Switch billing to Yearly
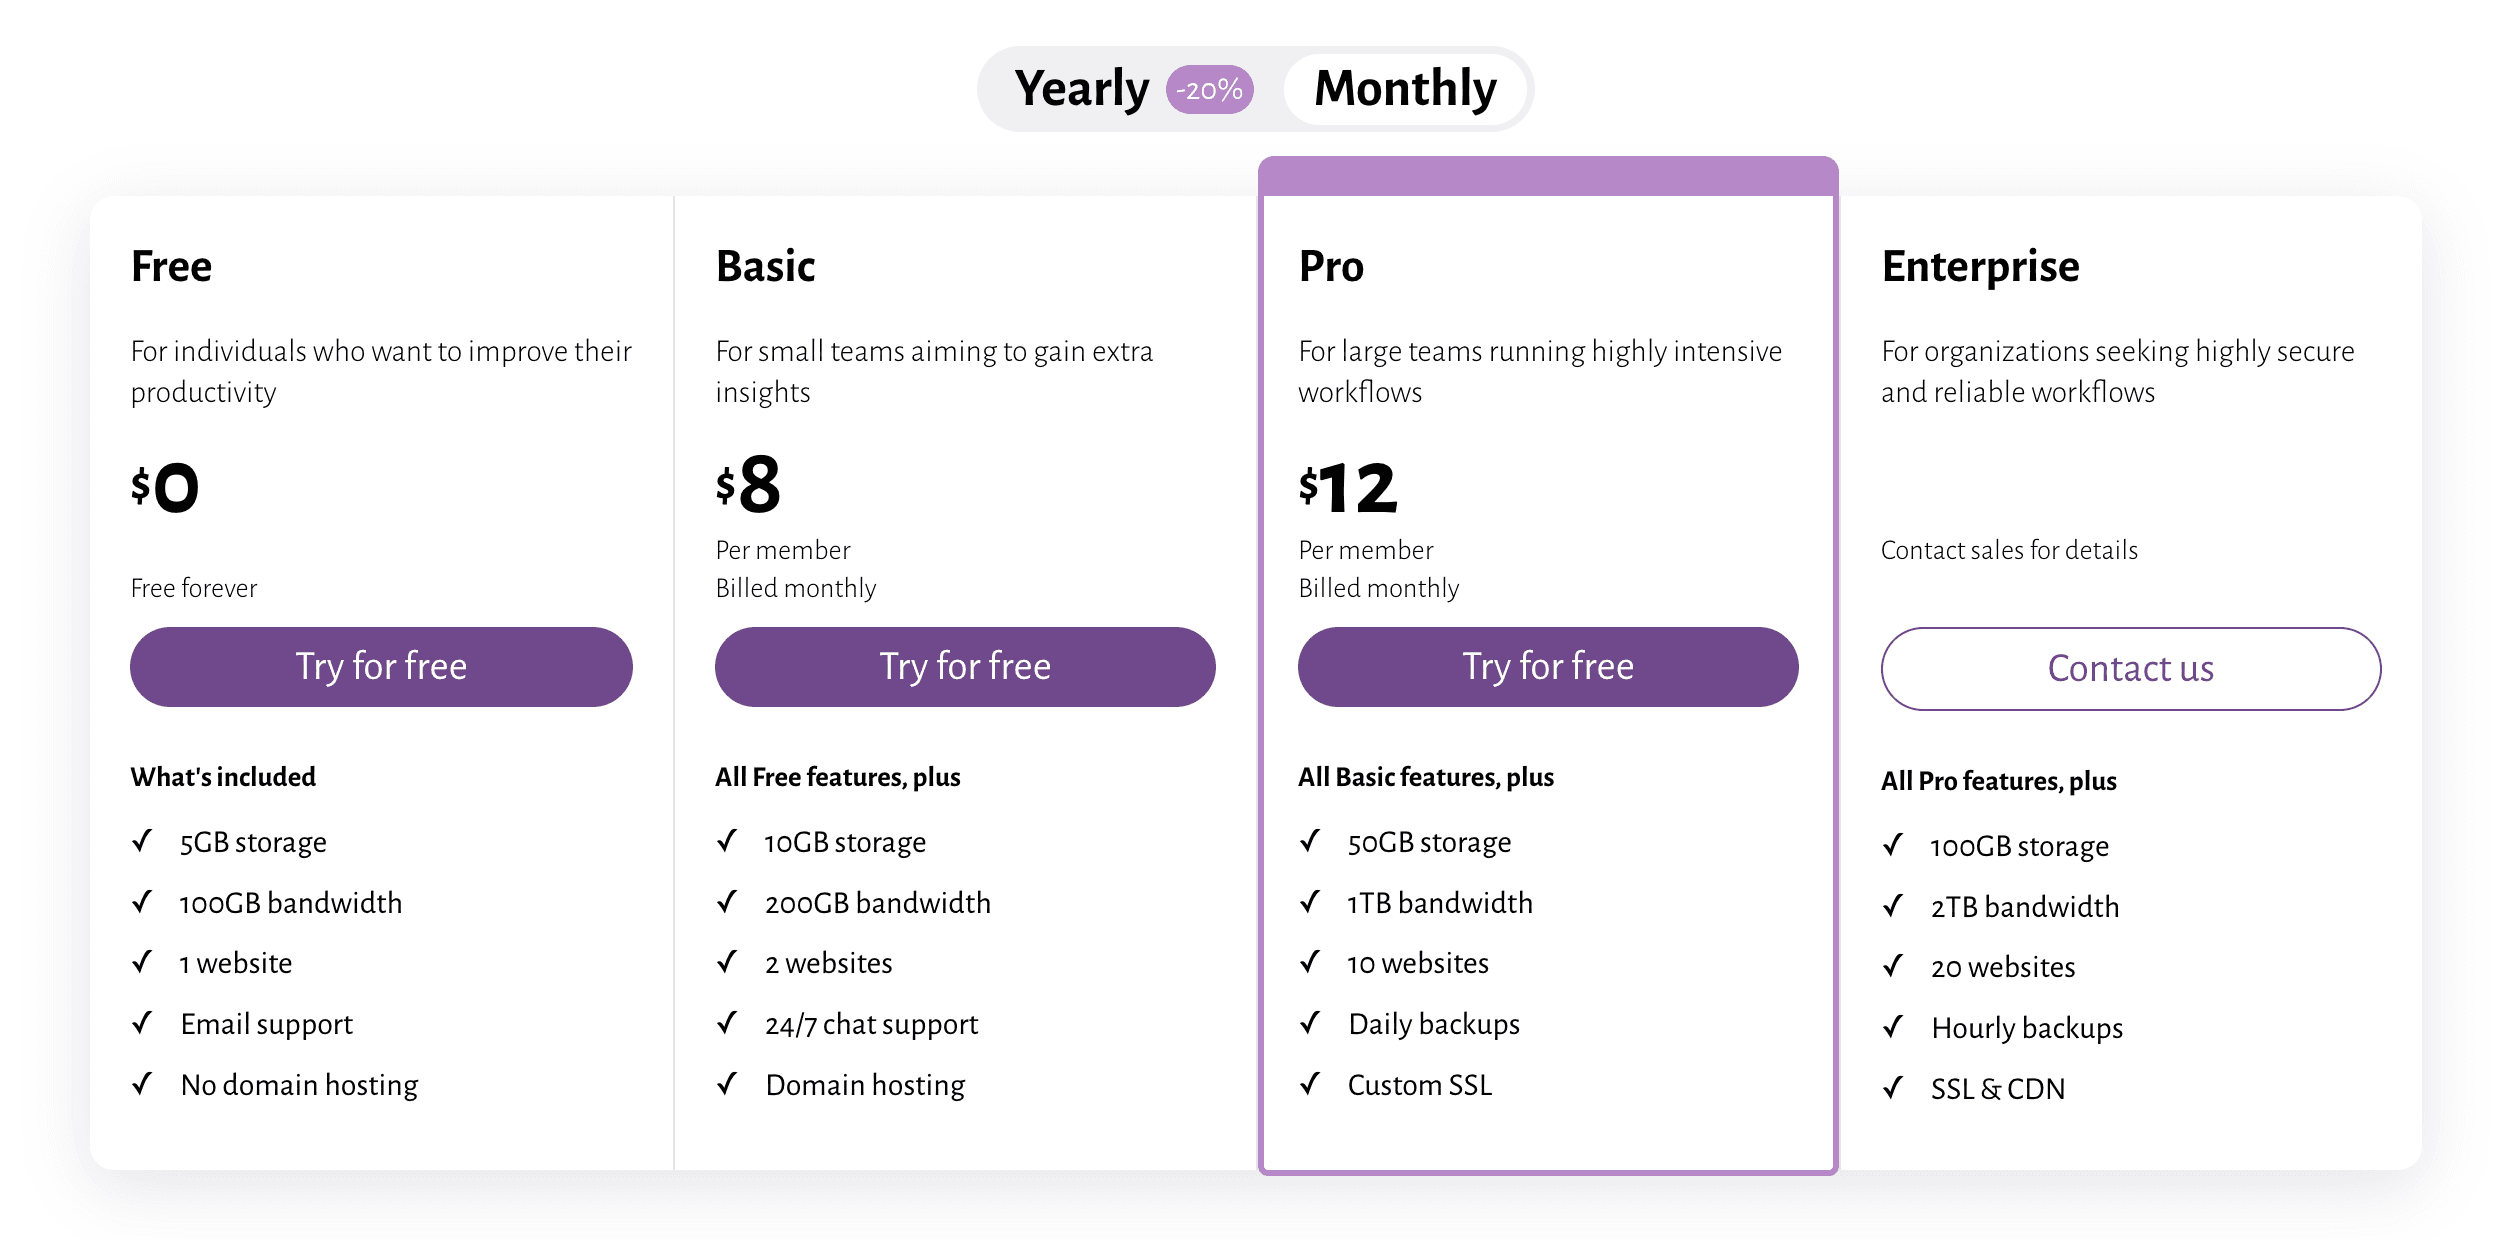Image resolution: width=2514 pixels, height=1240 pixels. pyautogui.click(x=1082, y=89)
